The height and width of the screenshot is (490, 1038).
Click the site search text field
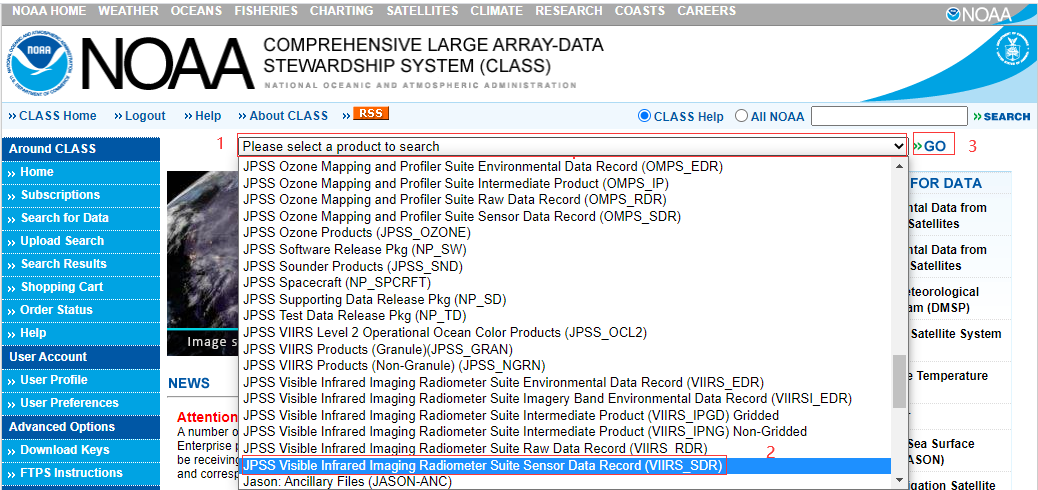pos(889,116)
